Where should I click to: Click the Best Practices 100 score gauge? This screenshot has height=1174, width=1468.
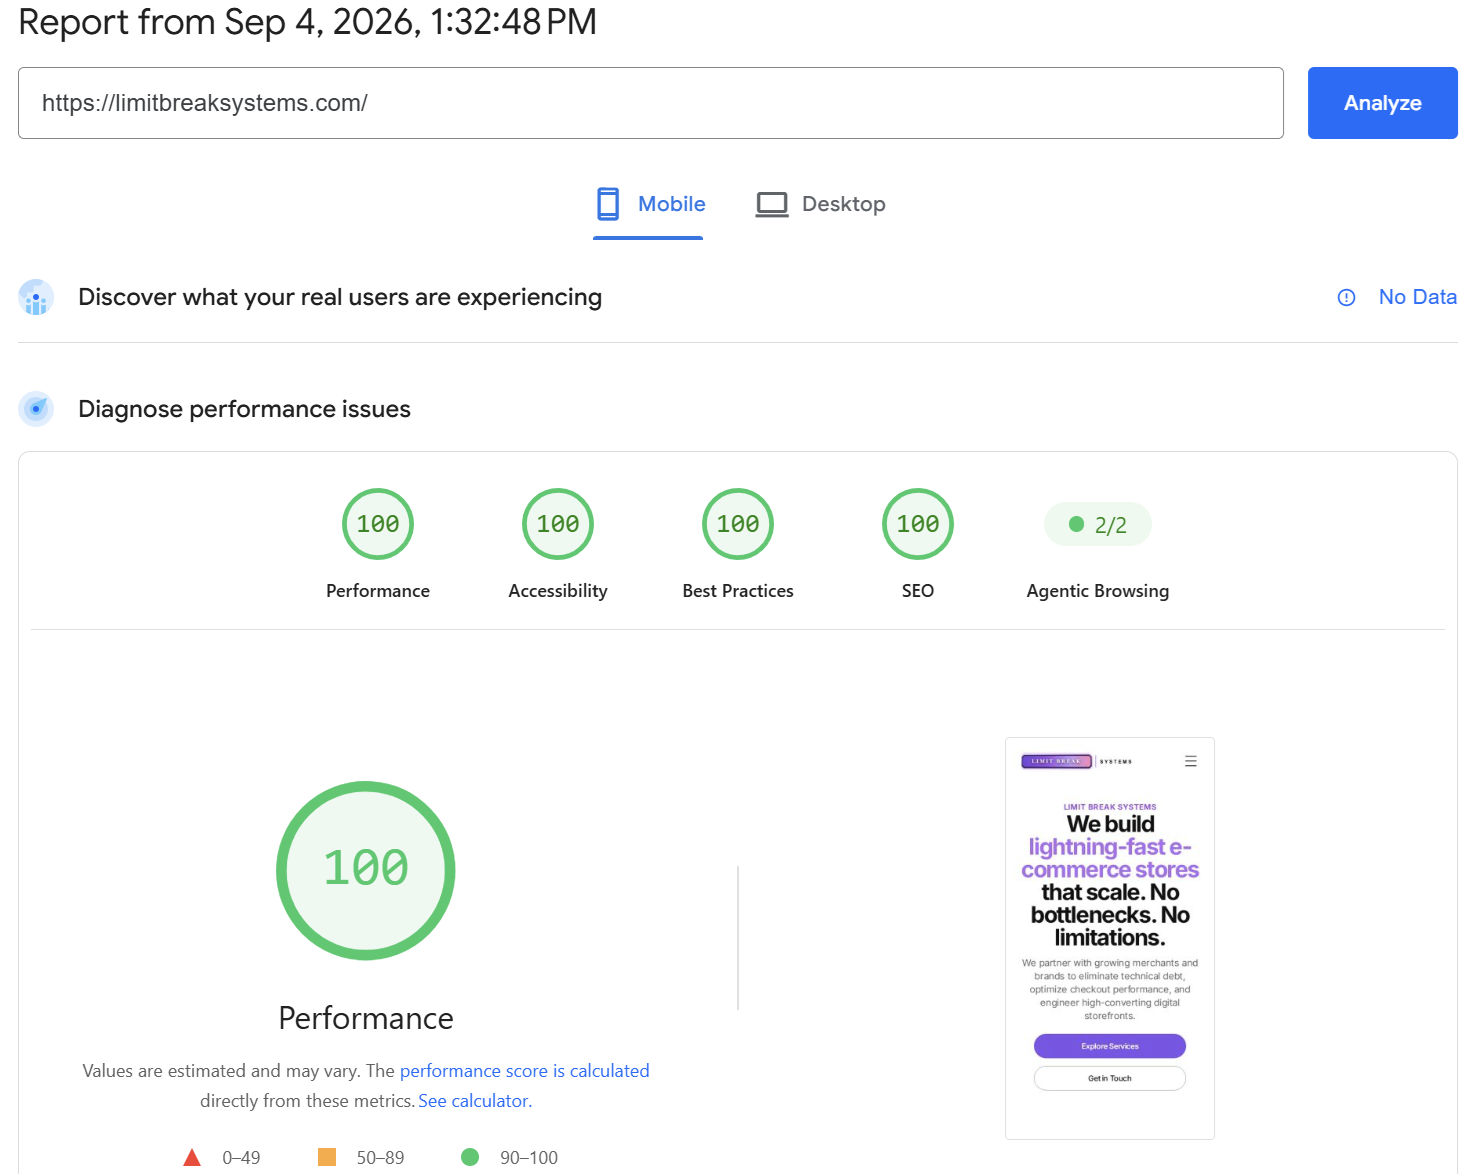(738, 524)
